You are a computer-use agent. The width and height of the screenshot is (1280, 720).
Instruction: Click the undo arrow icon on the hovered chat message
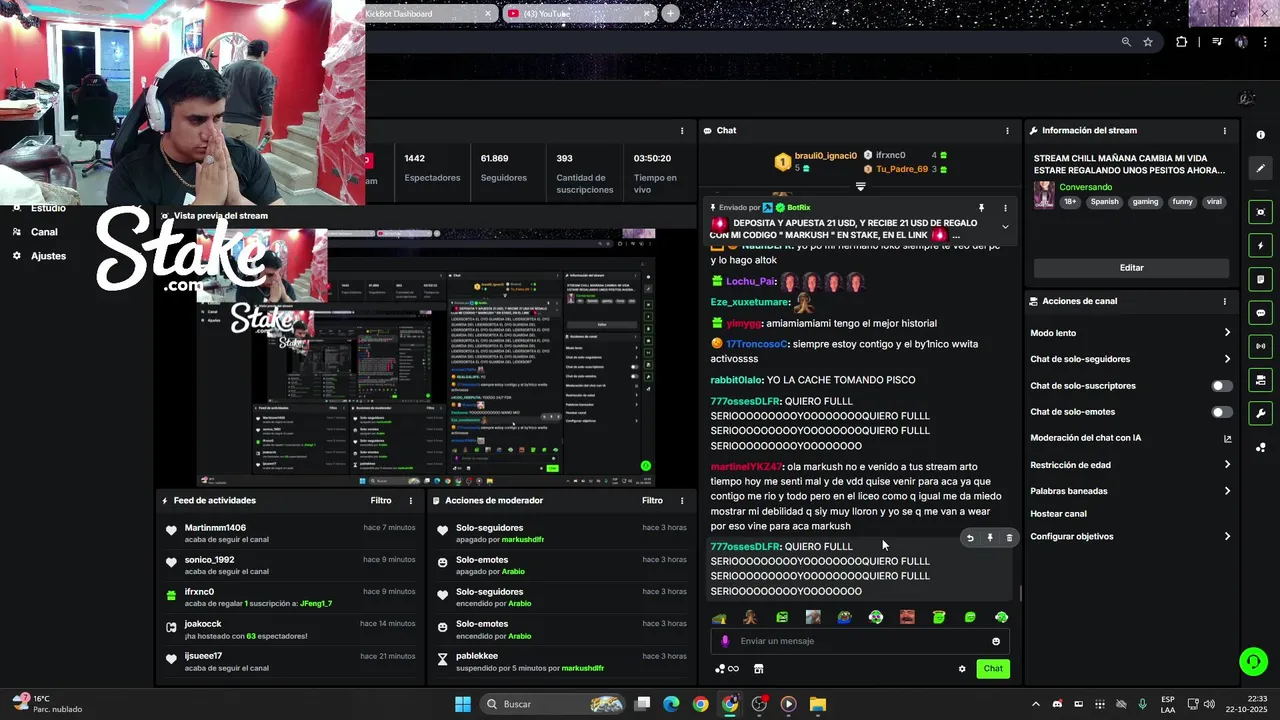coord(969,538)
